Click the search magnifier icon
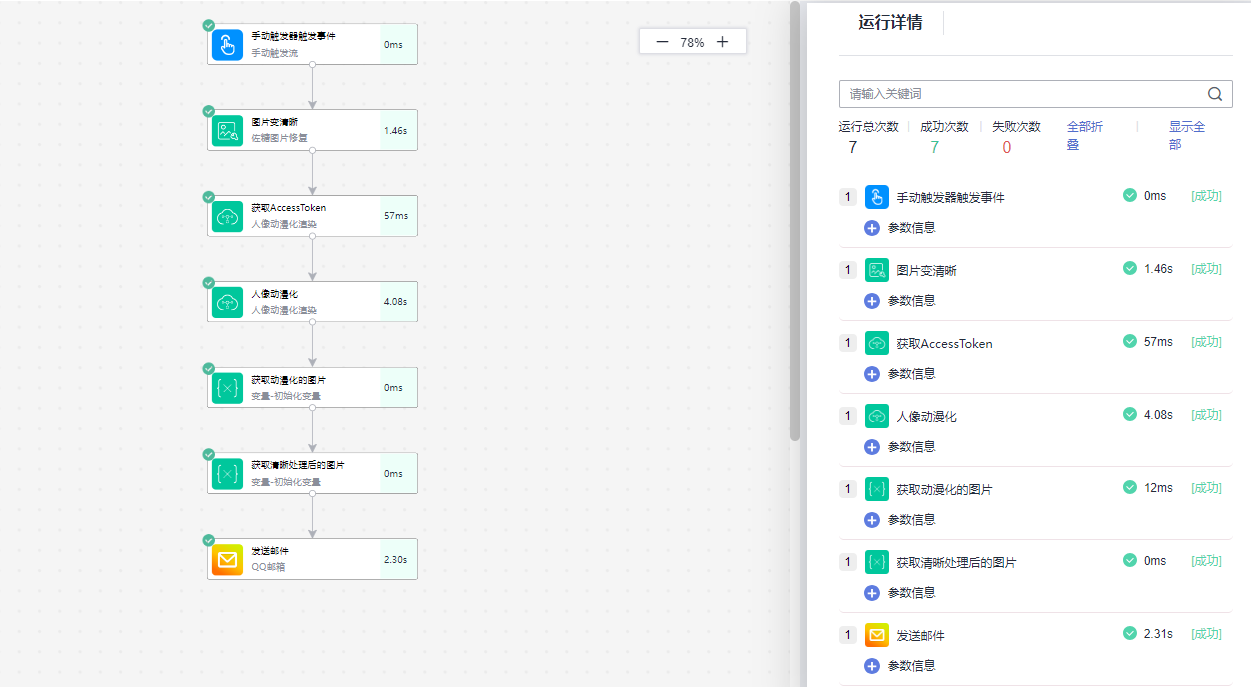Viewport: 1251px width, 687px height. click(1215, 94)
